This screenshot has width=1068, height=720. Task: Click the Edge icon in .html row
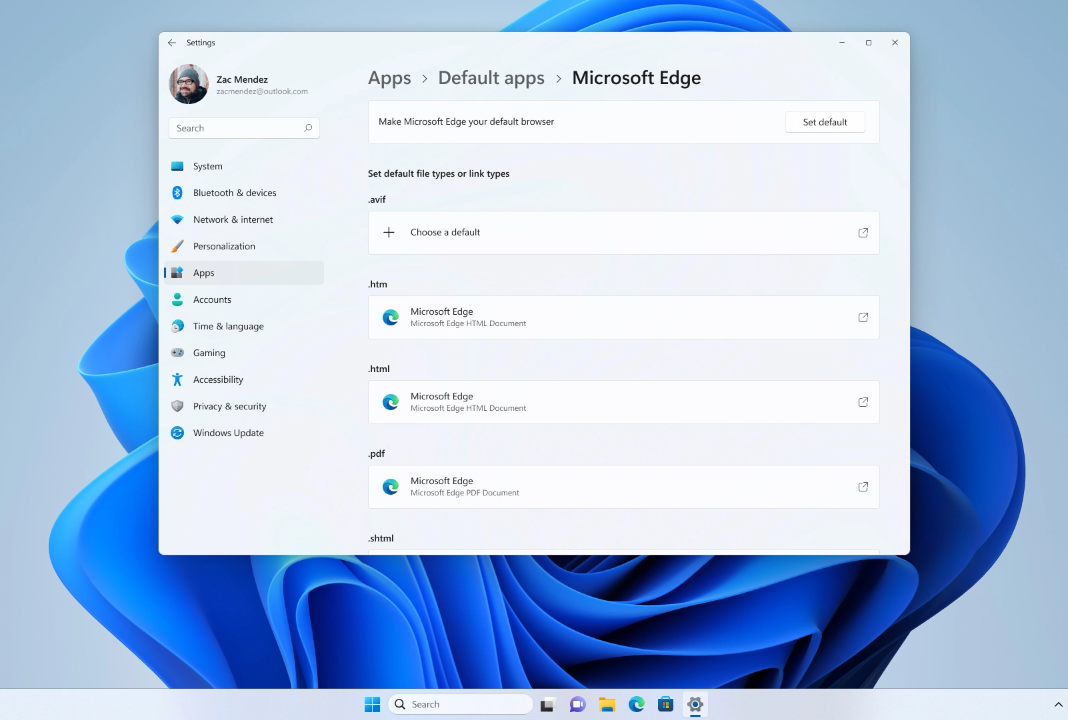390,402
